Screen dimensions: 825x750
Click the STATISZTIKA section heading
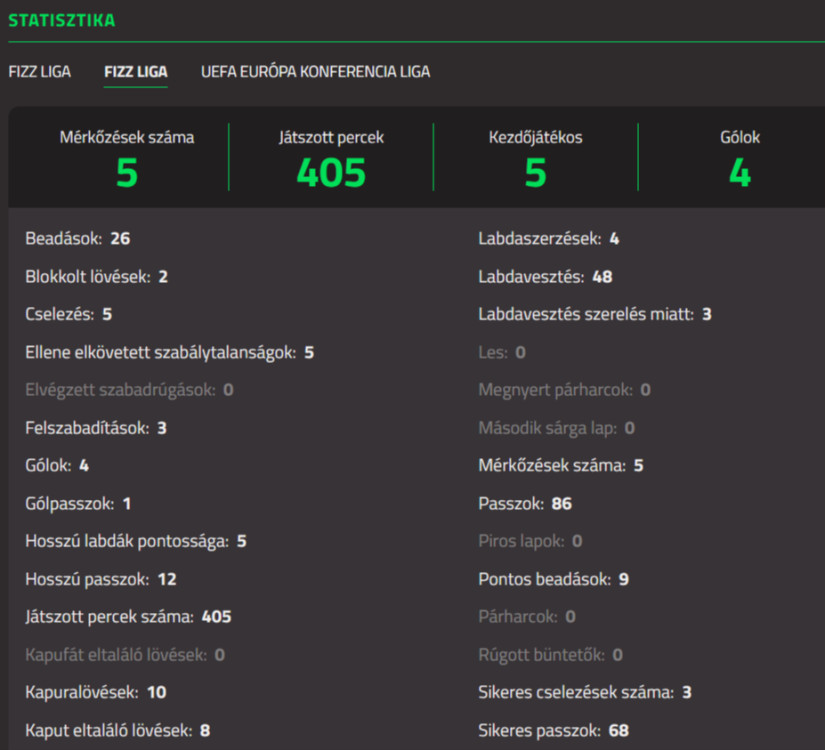[x=61, y=20]
